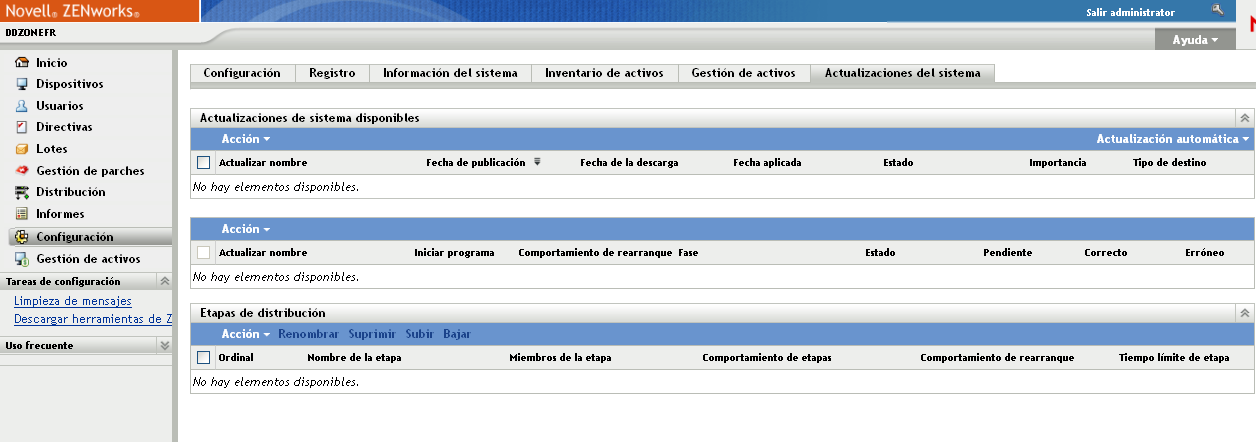The width and height of the screenshot is (1256, 442).
Task: Select Actualizaciones del sistema tab
Action: tap(902, 73)
